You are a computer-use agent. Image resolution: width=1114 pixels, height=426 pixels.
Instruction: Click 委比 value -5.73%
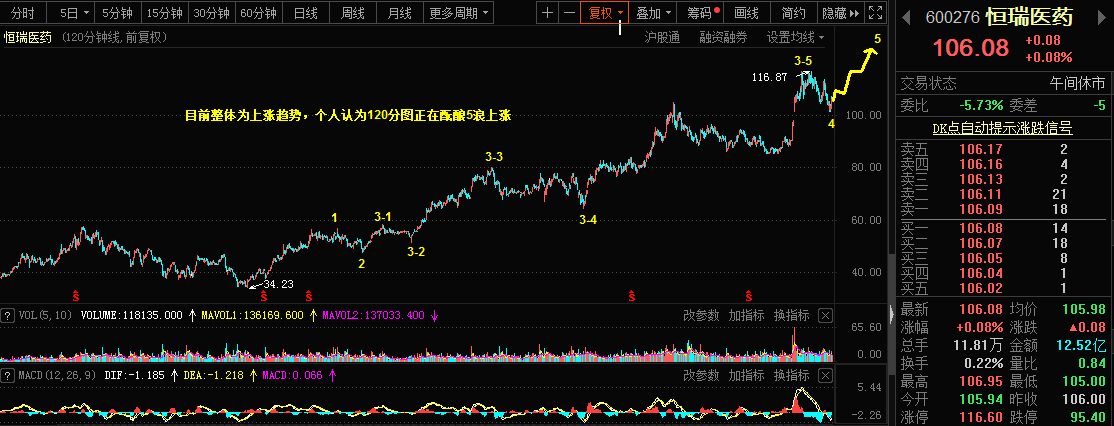981,106
